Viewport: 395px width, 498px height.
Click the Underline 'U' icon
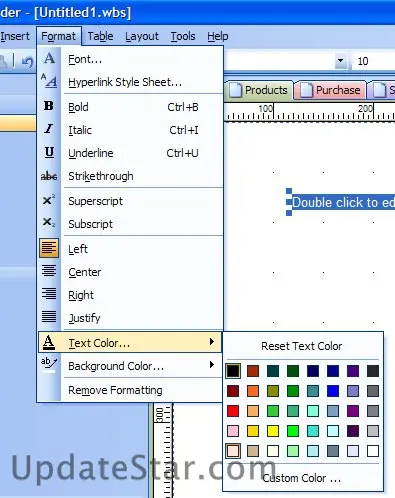[49, 152]
